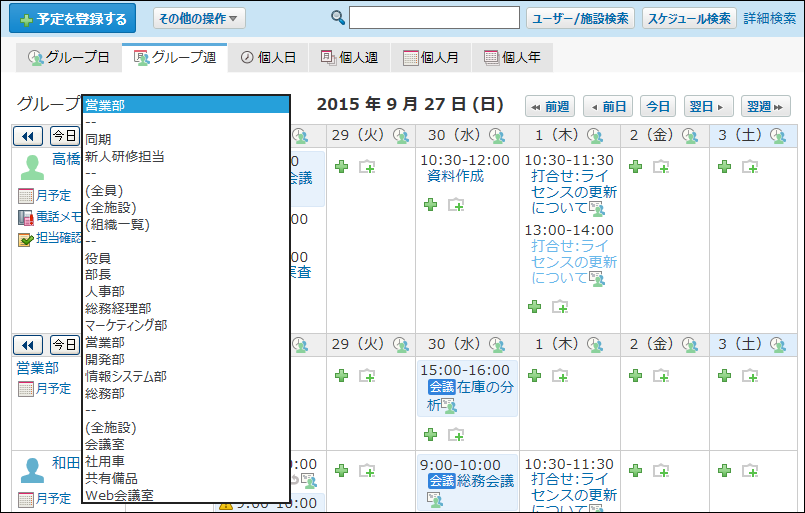
Task: Choose the highlighted 営業部 option in list
Action: coord(186,105)
